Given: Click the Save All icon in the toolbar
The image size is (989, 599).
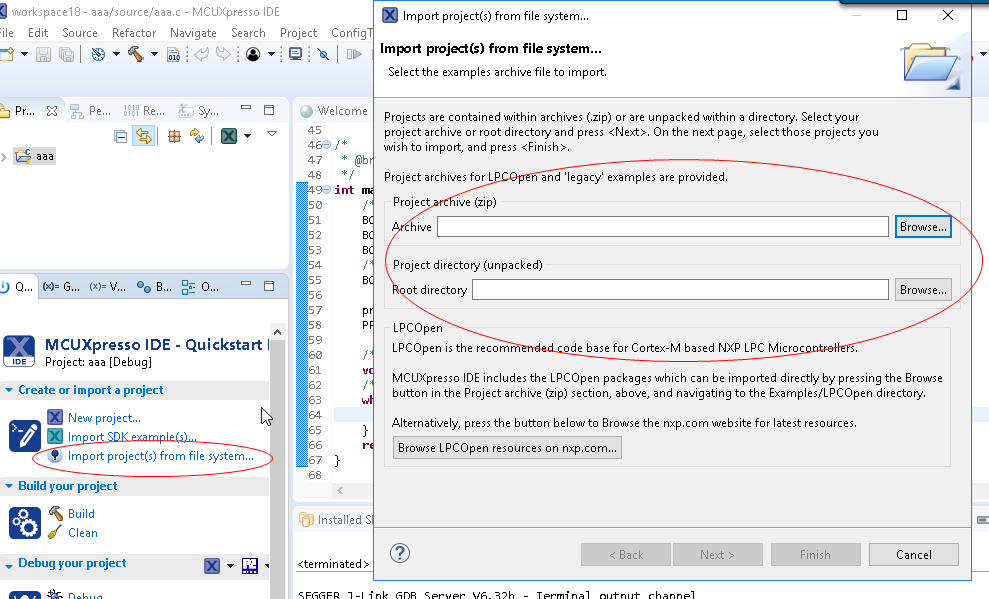Looking at the screenshot, I should [x=66, y=55].
